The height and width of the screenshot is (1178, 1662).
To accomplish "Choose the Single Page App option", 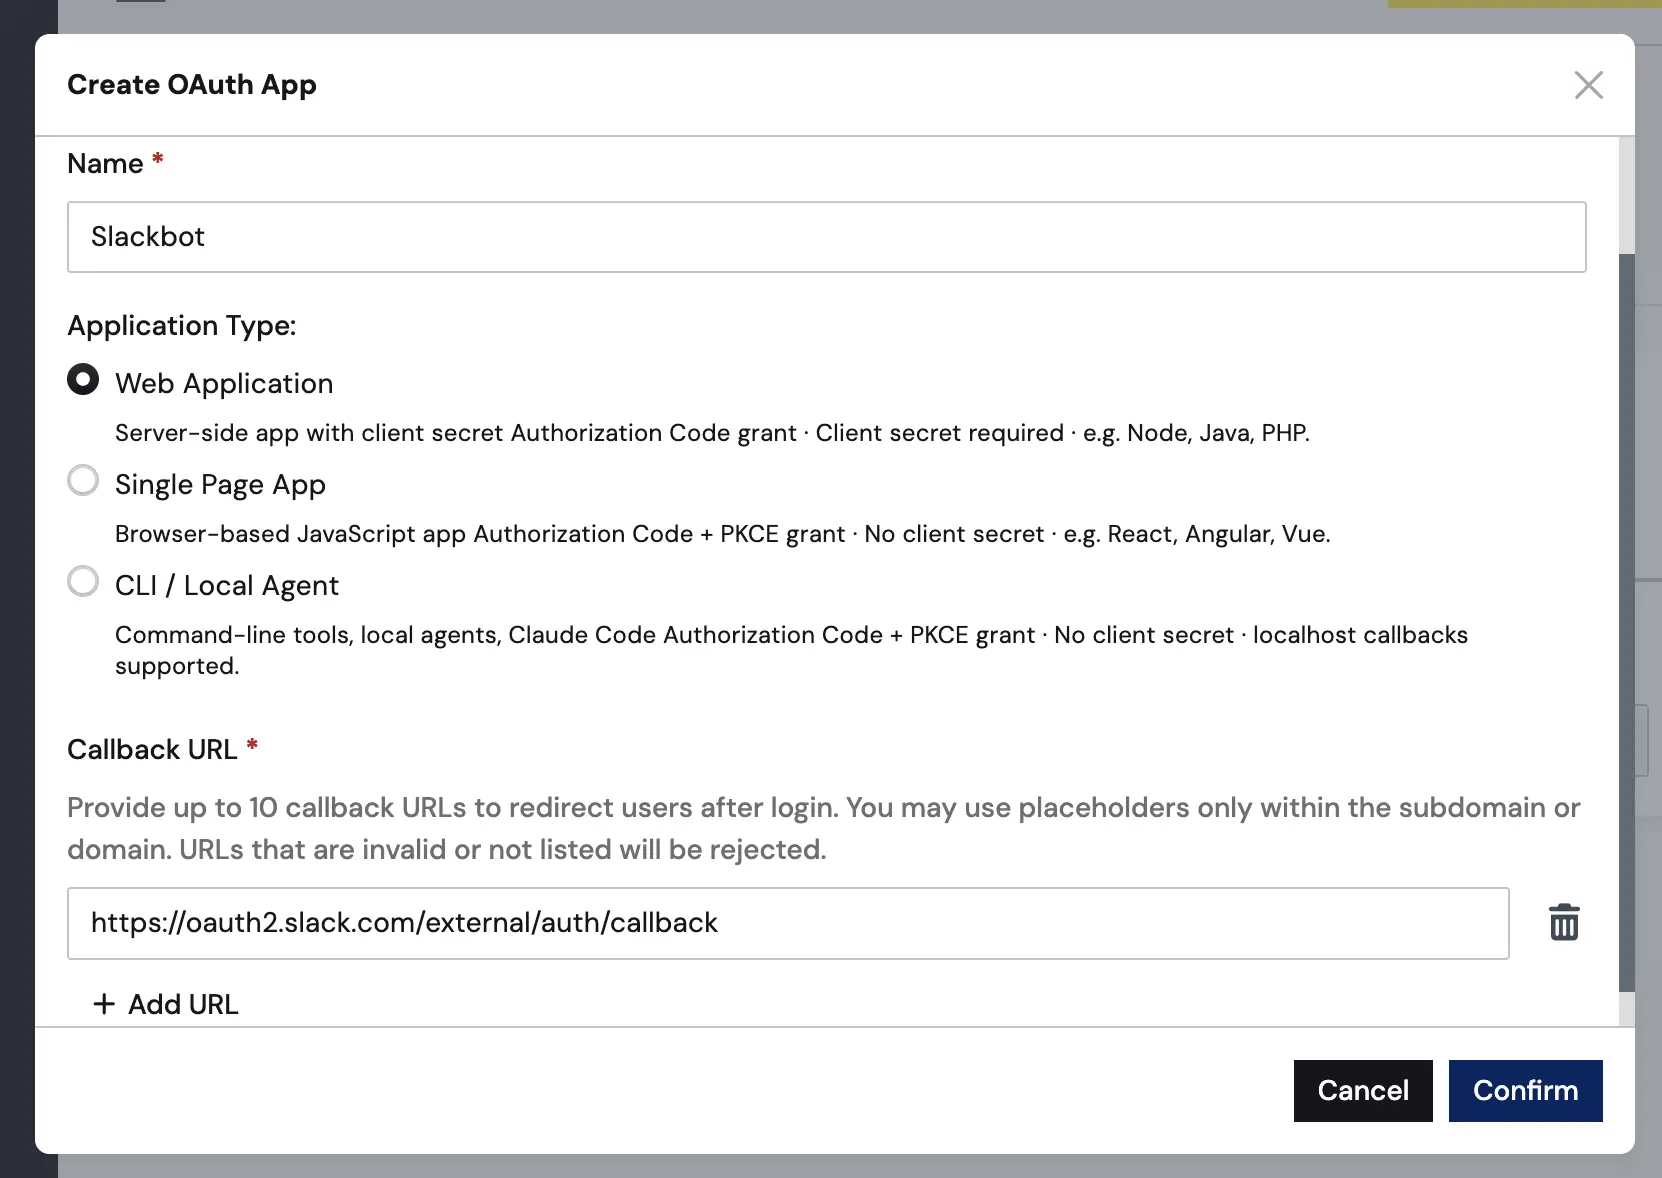I will tap(83, 481).
